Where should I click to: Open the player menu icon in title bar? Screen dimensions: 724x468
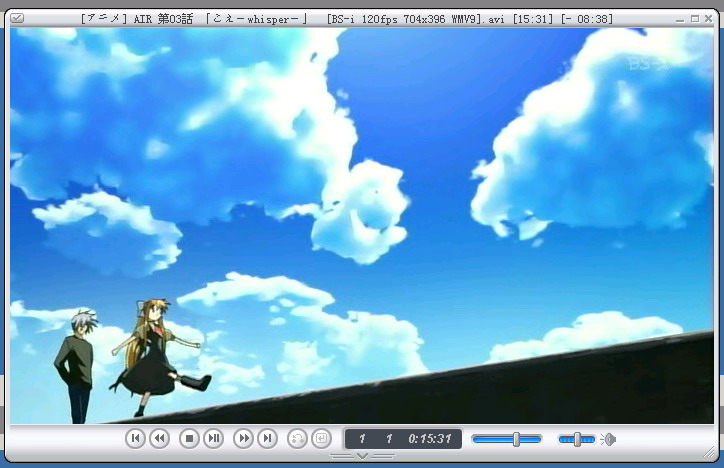click(x=17, y=18)
